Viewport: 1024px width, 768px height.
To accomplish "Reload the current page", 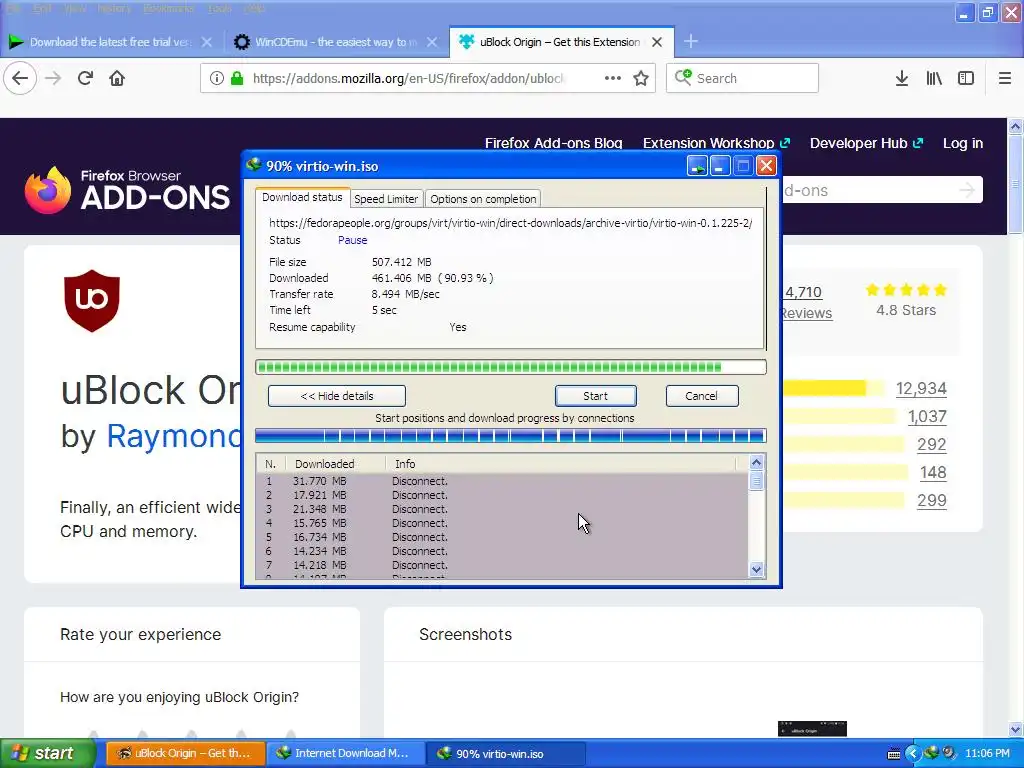I will click(85, 78).
